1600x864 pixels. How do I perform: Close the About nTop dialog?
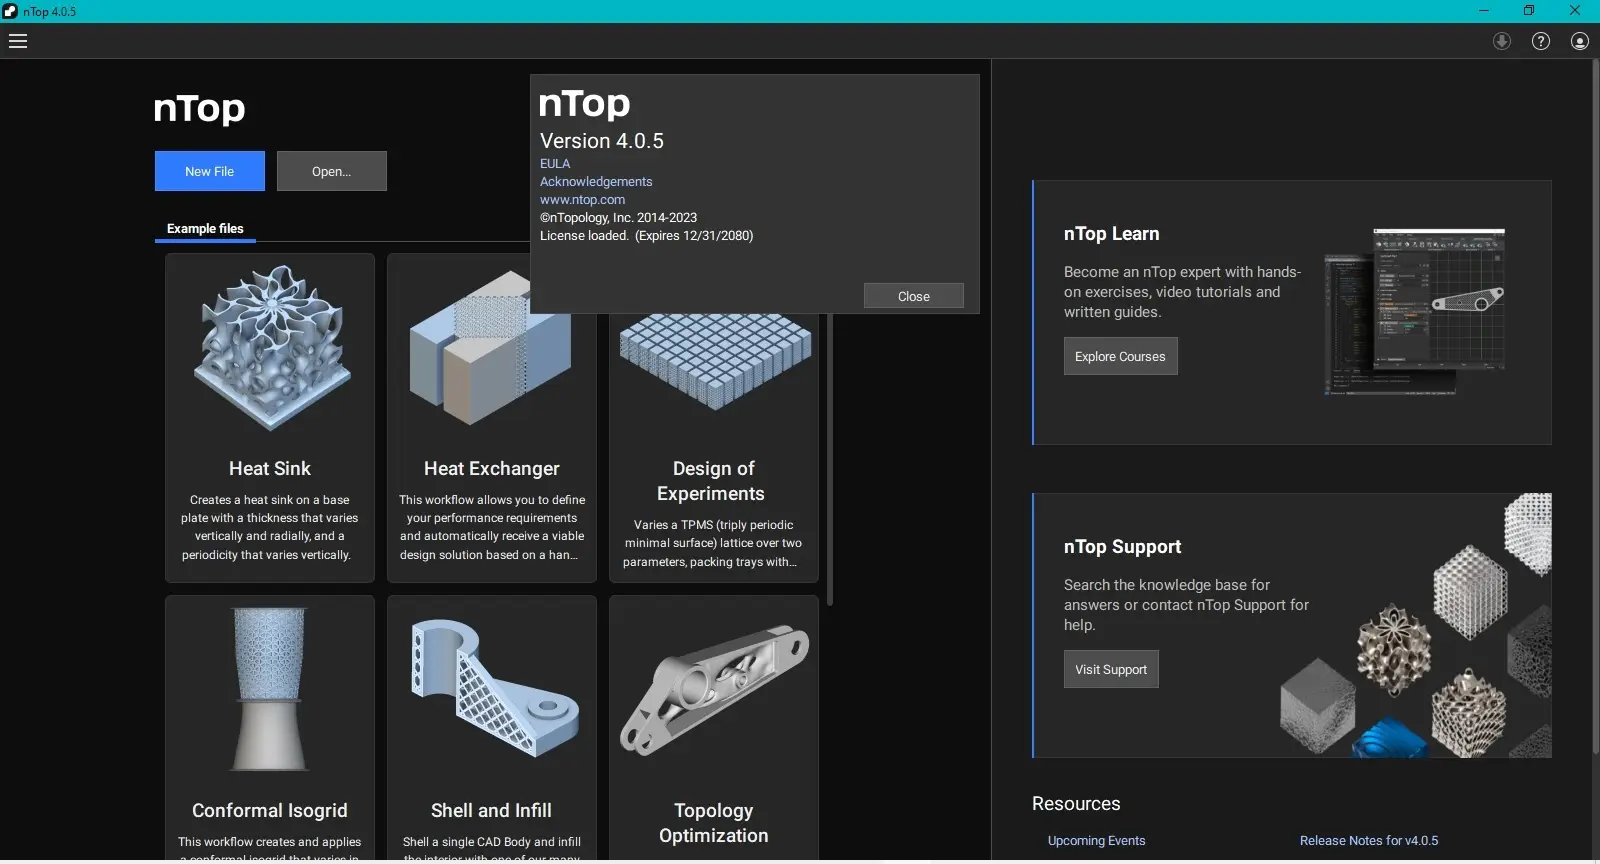pyautogui.click(x=914, y=296)
